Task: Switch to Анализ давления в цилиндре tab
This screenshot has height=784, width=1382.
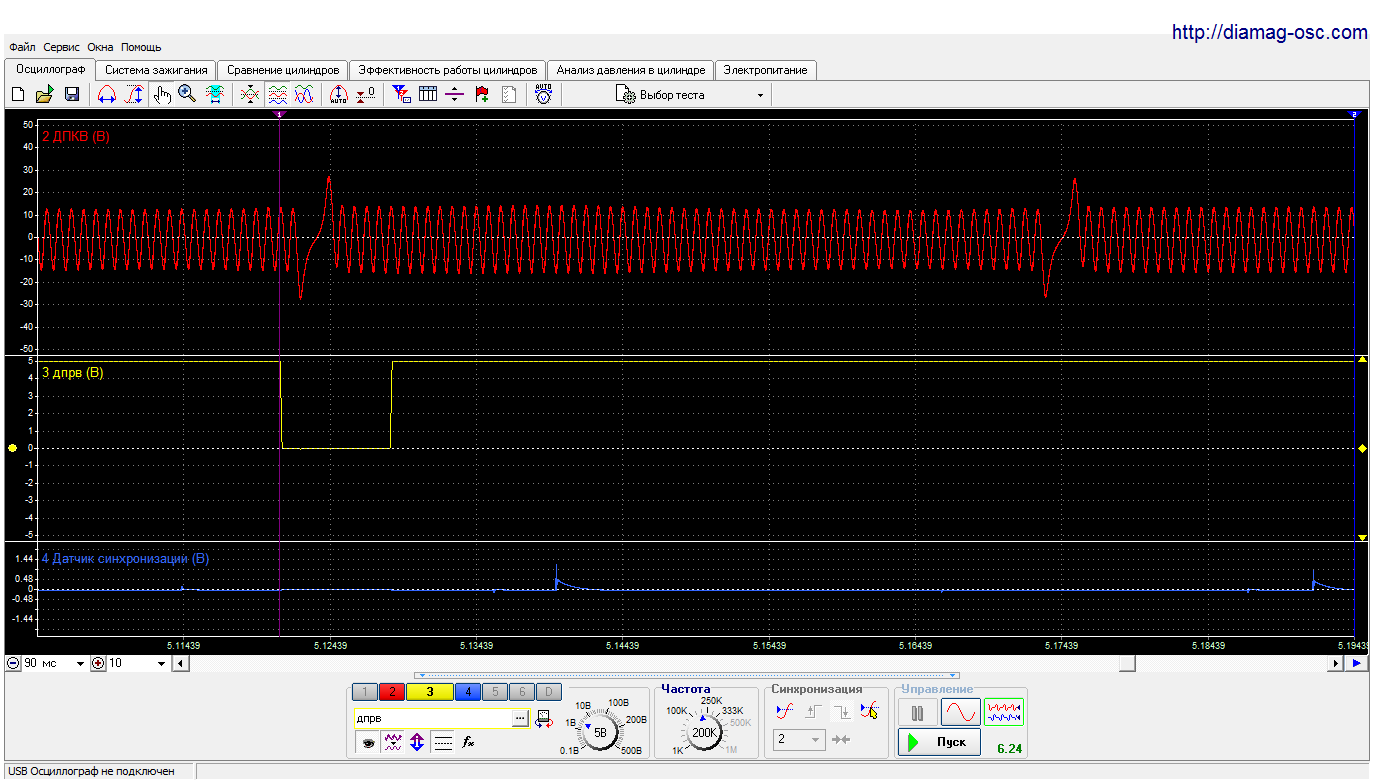Action: coord(631,70)
